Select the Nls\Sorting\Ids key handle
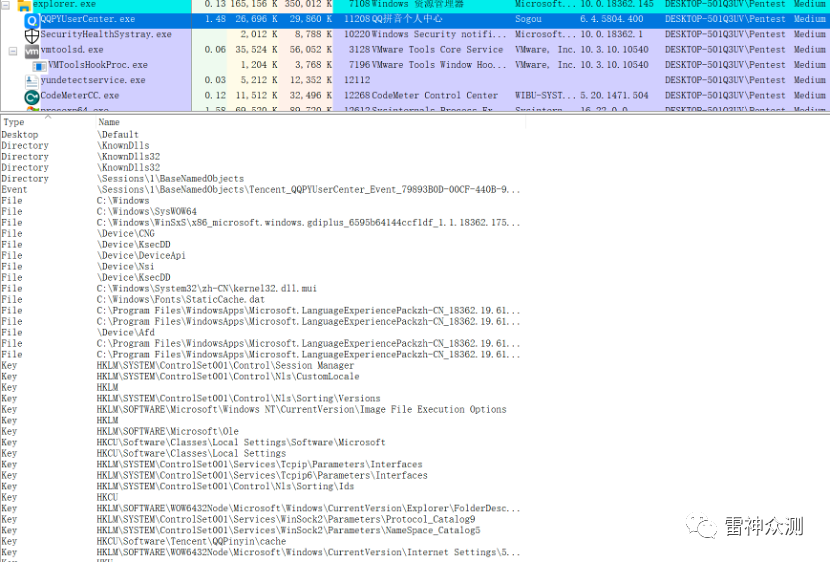Image resolution: width=830 pixels, height=562 pixels. tap(225, 486)
